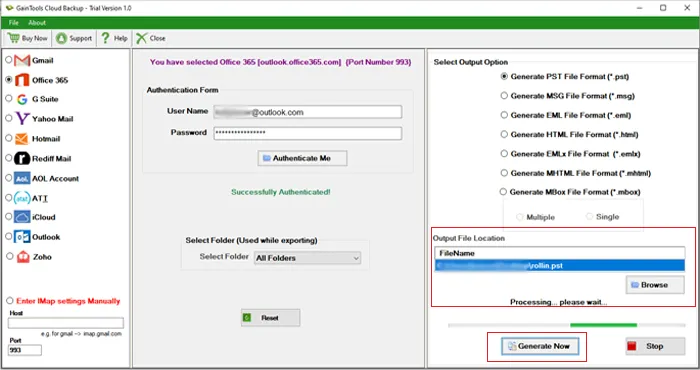Image resolution: width=700 pixels, height=370 pixels.
Task: Click the Outlook logo icon
Action: [x=22, y=237]
